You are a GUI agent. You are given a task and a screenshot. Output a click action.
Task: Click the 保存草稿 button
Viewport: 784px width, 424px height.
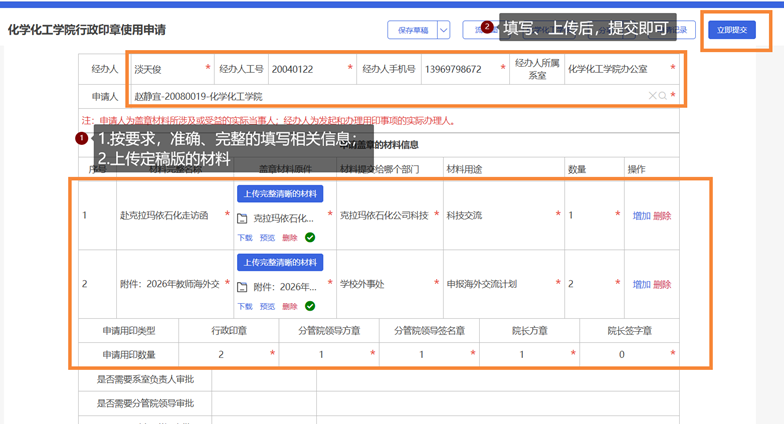[412, 30]
